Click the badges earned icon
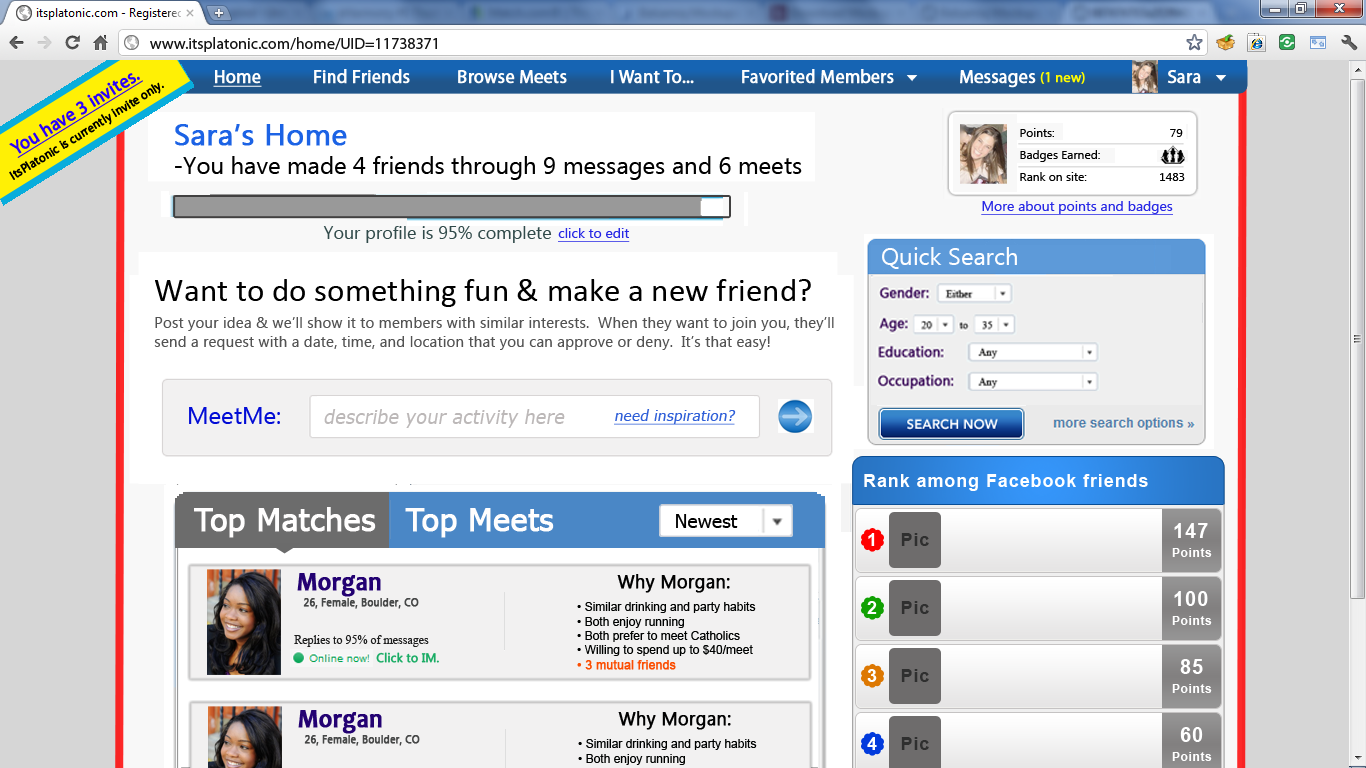The image size is (1366, 768). click(x=1172, y=155)
